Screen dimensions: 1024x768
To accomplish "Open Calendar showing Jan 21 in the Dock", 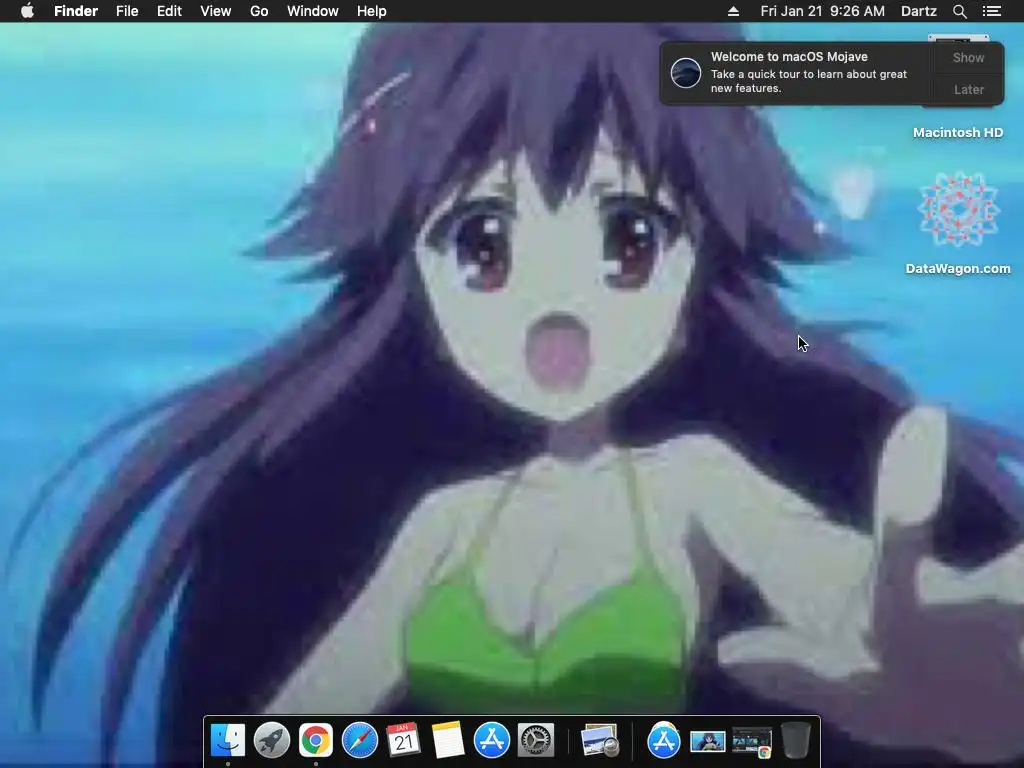I will click(x=404, y=741).
